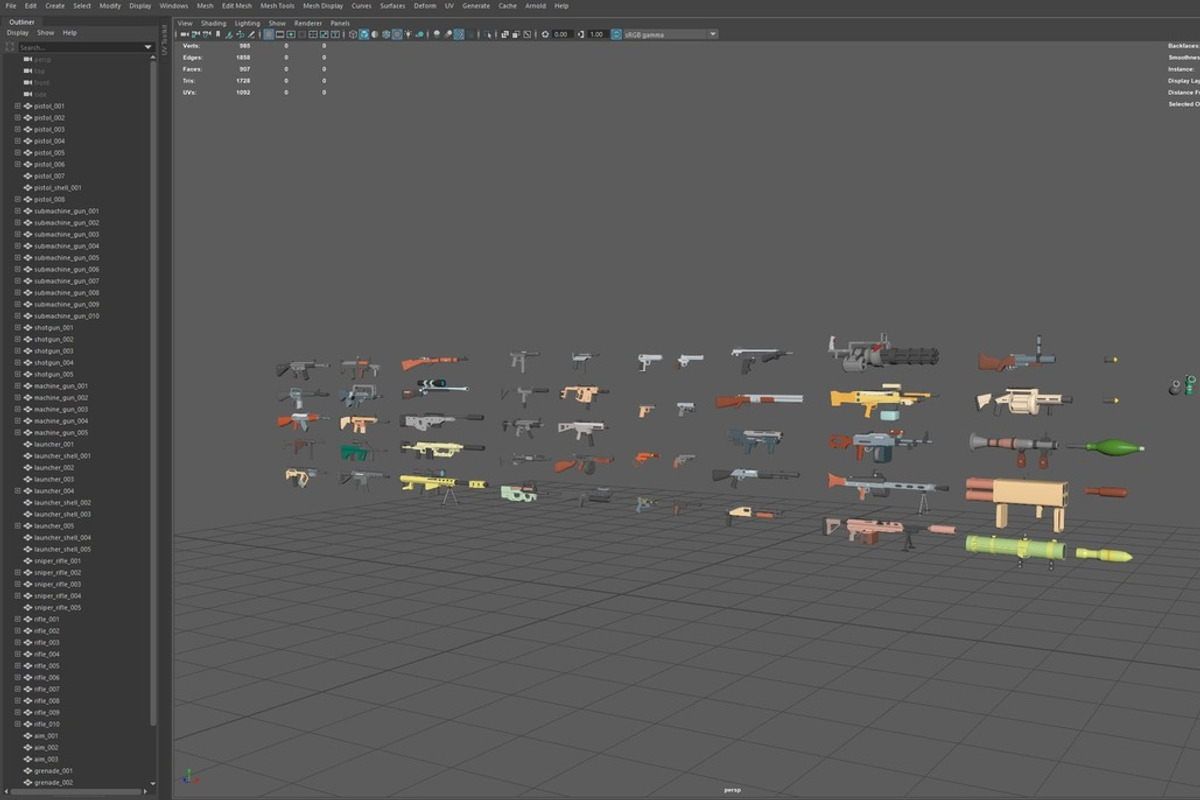The height and width of the screenshot is (800, 1200).
Task: Click the Exposure reset icon
Action: click(544, 34)
